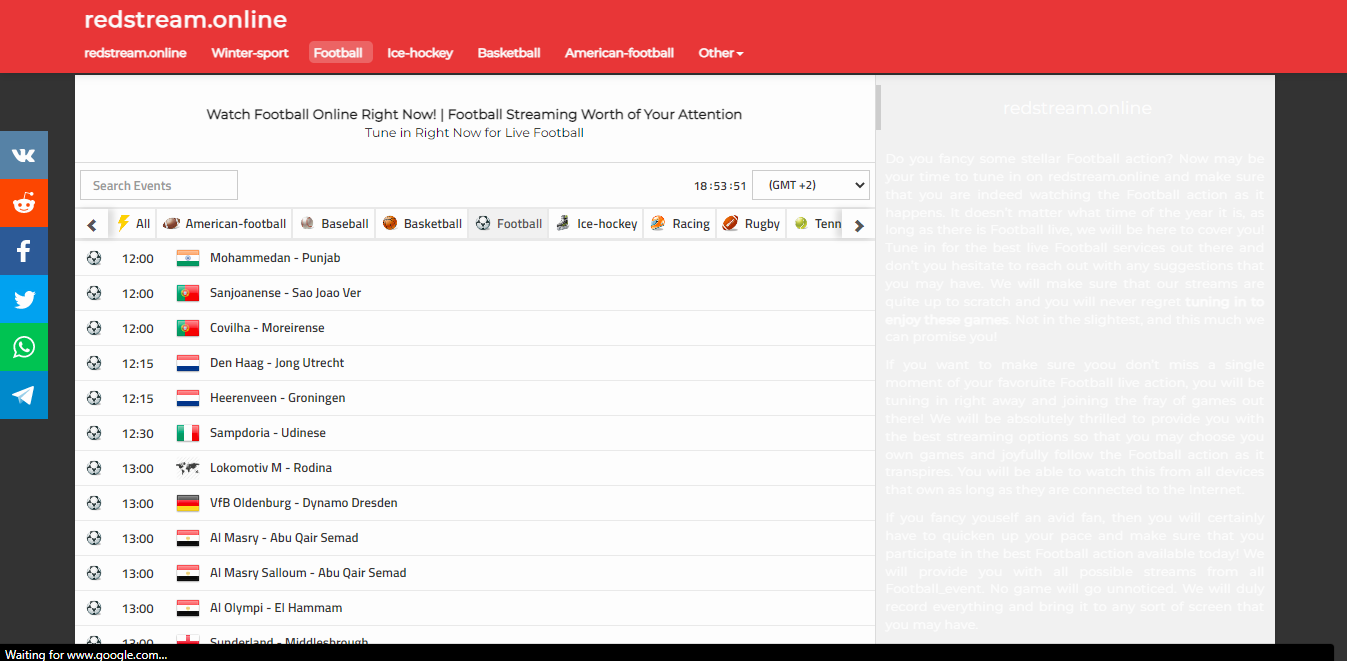
Task: Click soccer ball icon on Covilha row
Action: 94,328
